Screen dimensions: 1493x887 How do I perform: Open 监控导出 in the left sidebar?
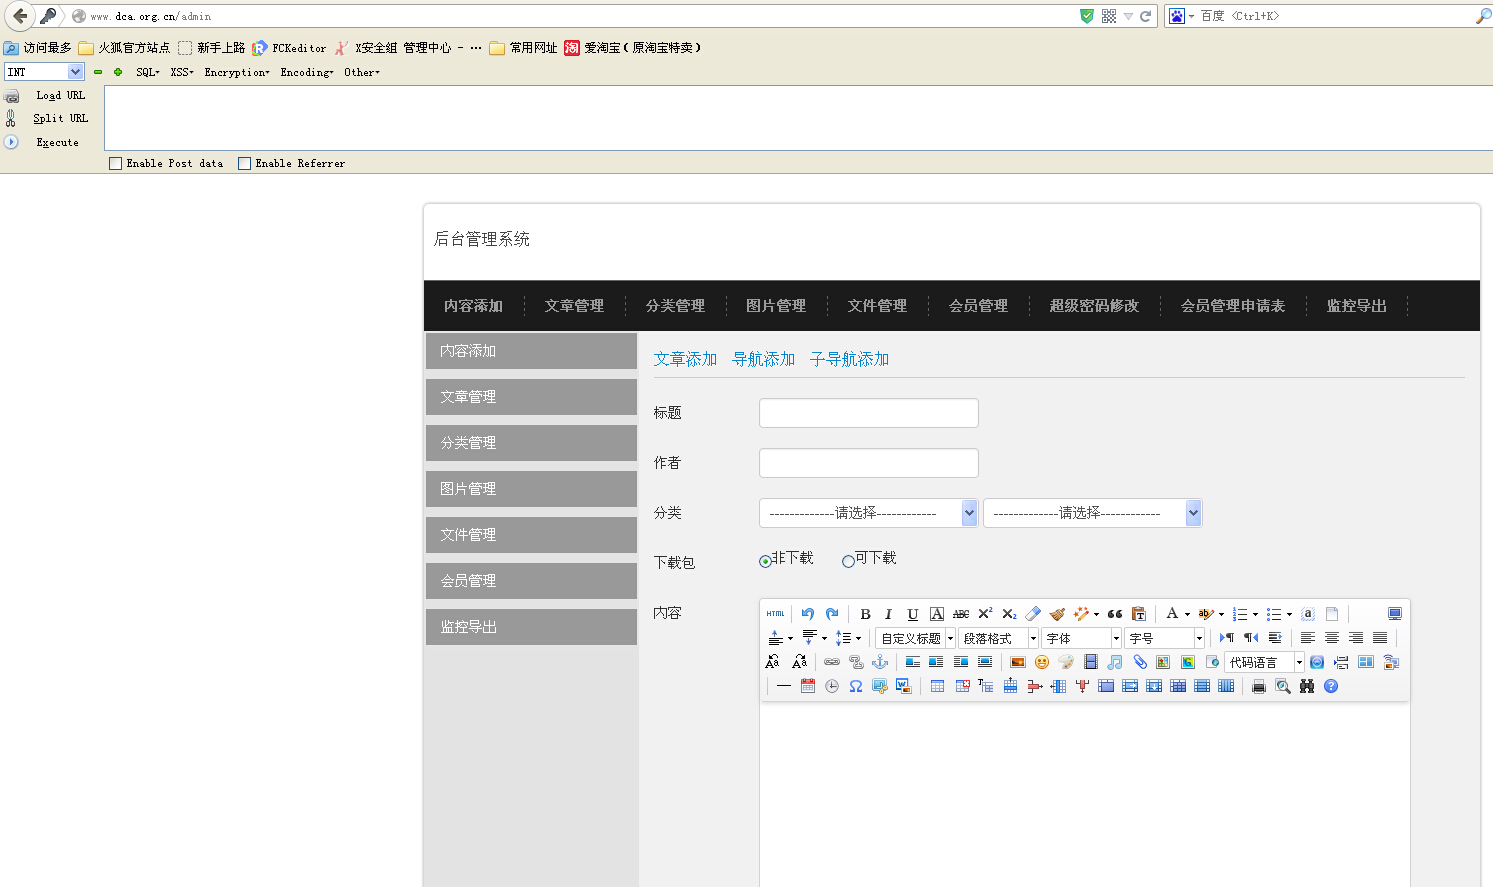click(531, 627)
